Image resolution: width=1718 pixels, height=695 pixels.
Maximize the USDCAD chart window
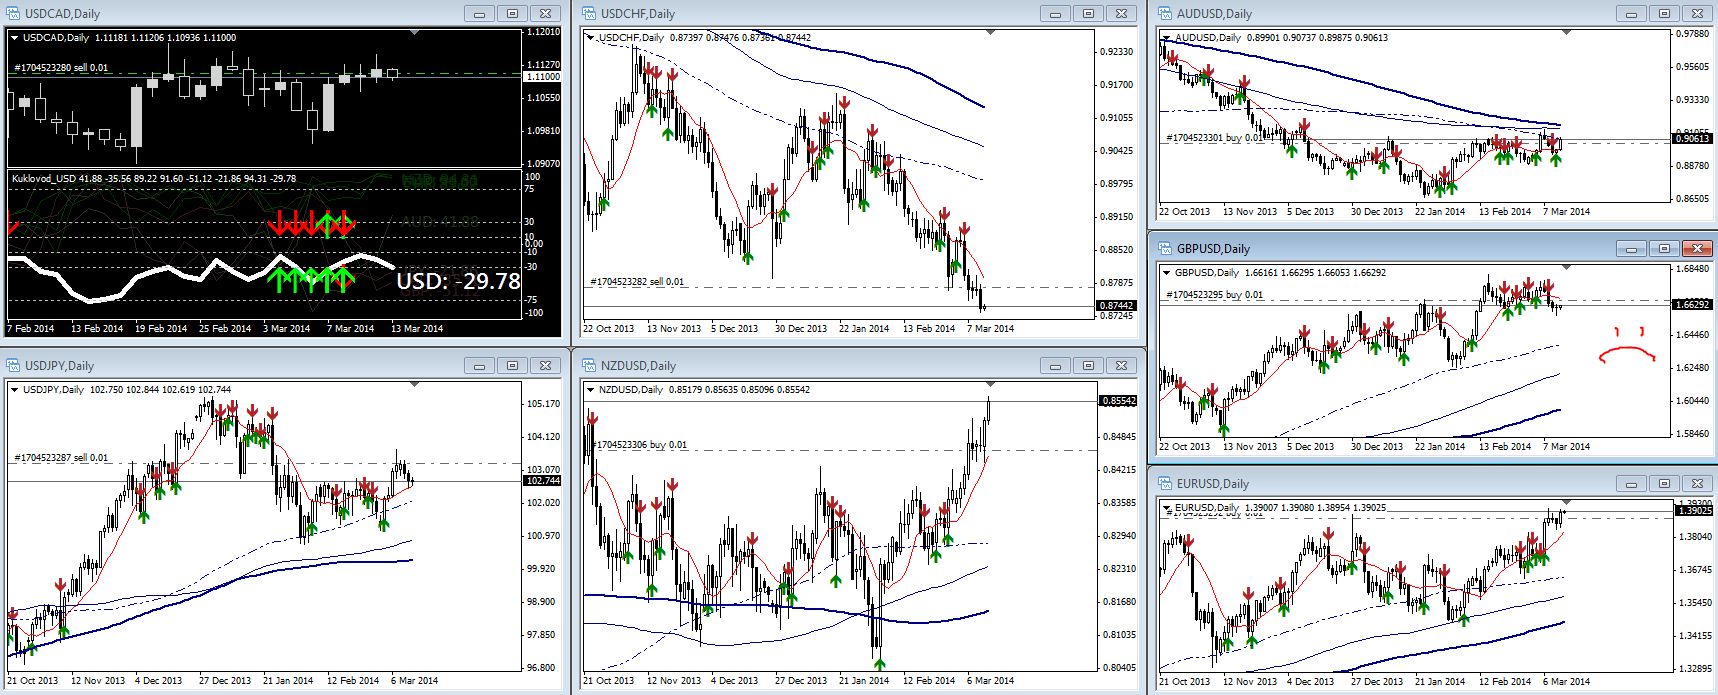(x=512, y=14)
